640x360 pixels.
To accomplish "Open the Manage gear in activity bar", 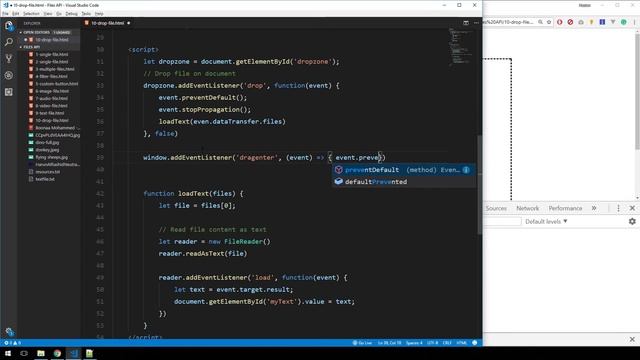I will coord(9,331).
